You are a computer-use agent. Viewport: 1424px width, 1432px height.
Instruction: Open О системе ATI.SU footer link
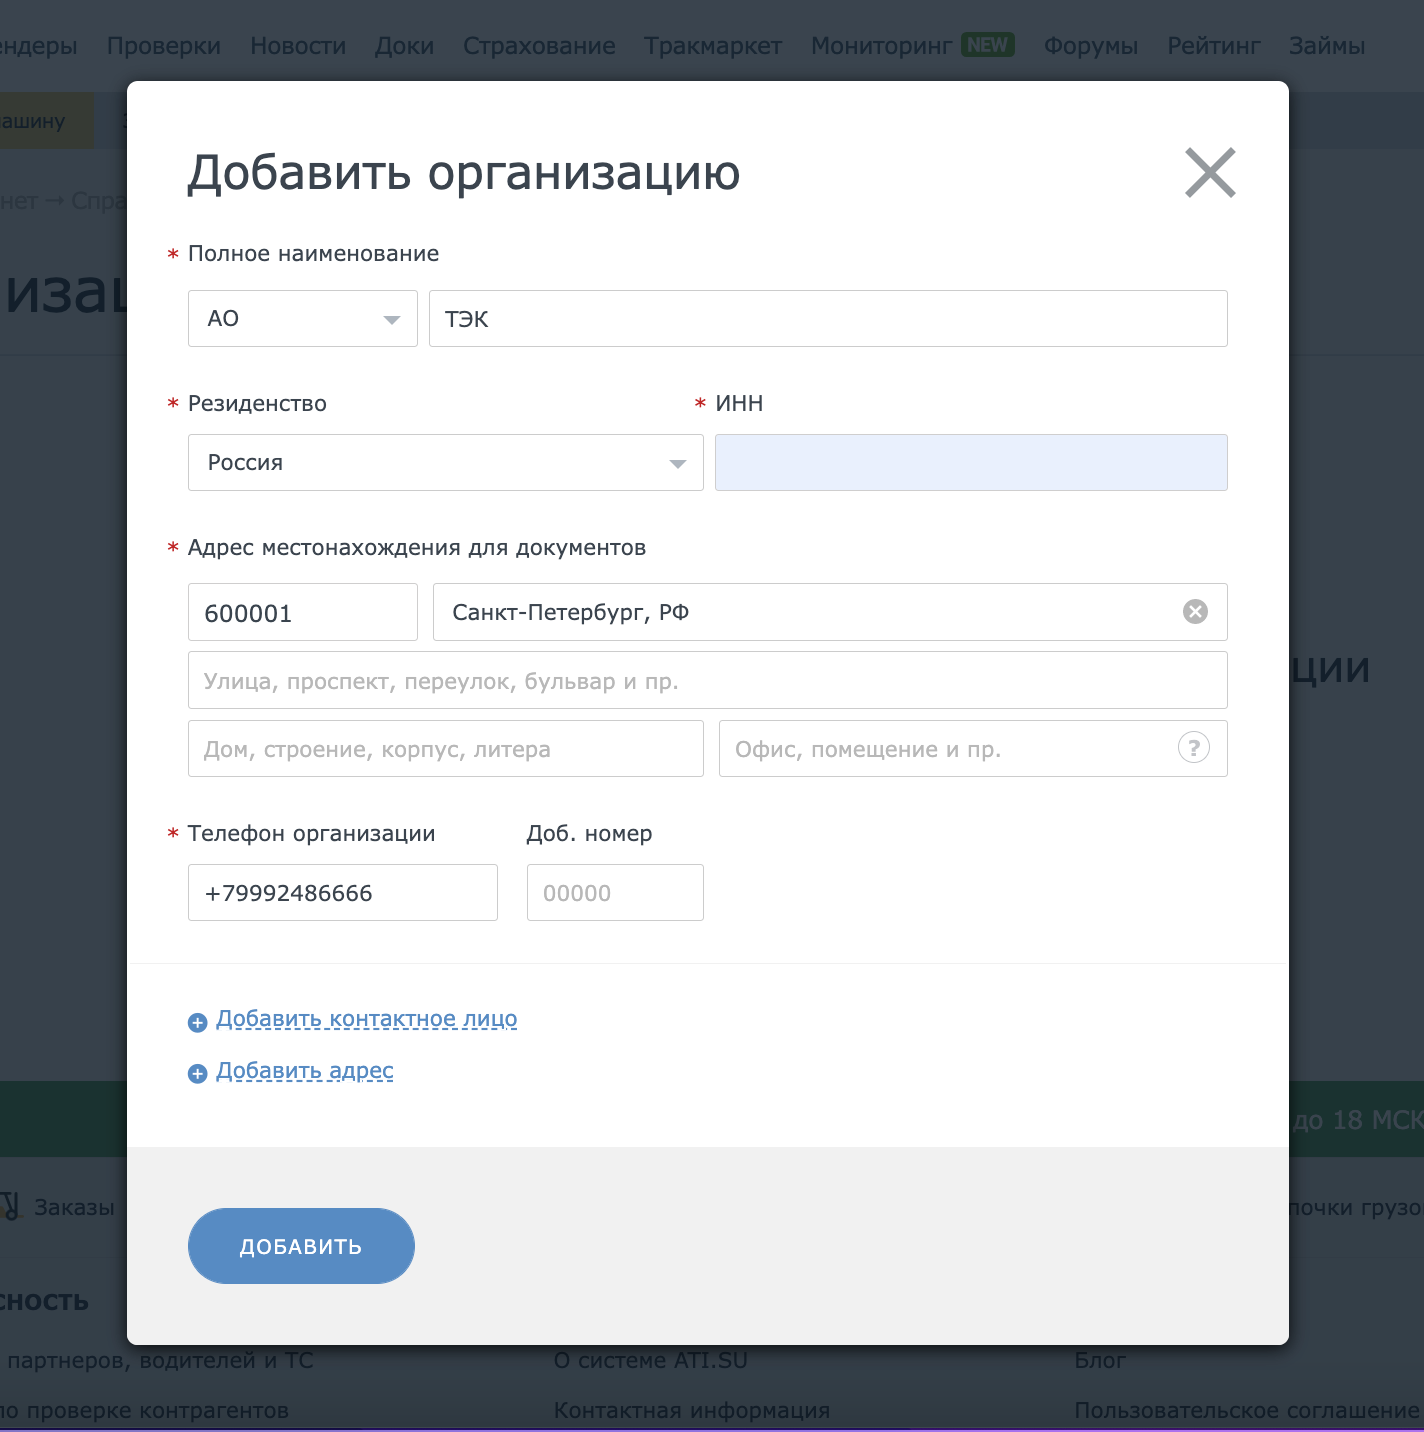click(x=651, y=1360)
